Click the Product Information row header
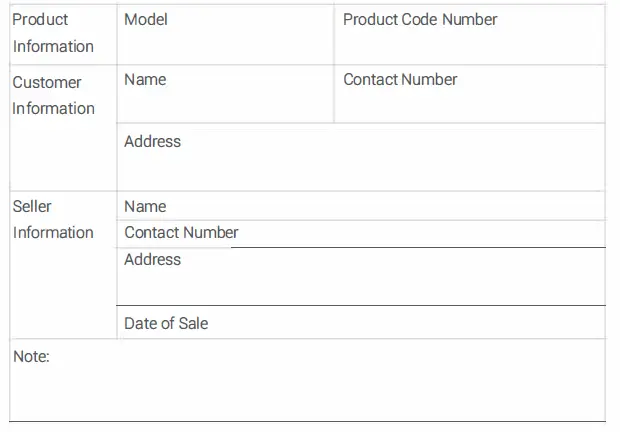620x432 pixels. coord(53,33)
